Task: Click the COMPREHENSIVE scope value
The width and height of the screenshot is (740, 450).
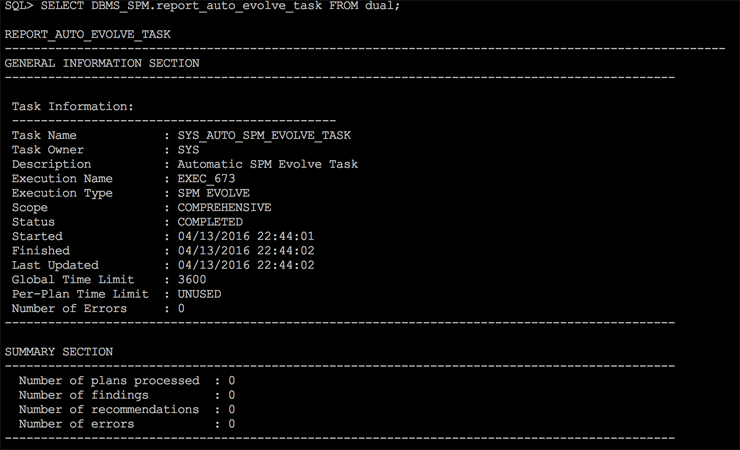Action: [x=224, y=208]
